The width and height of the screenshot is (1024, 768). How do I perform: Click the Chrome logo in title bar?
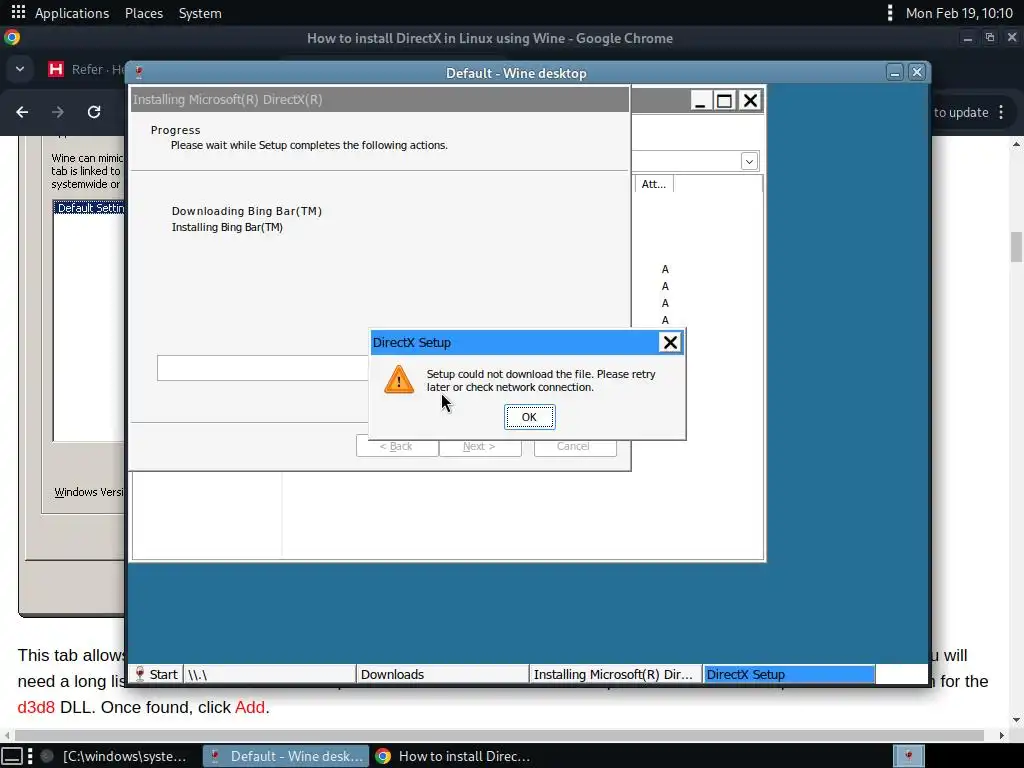[12, 37]
